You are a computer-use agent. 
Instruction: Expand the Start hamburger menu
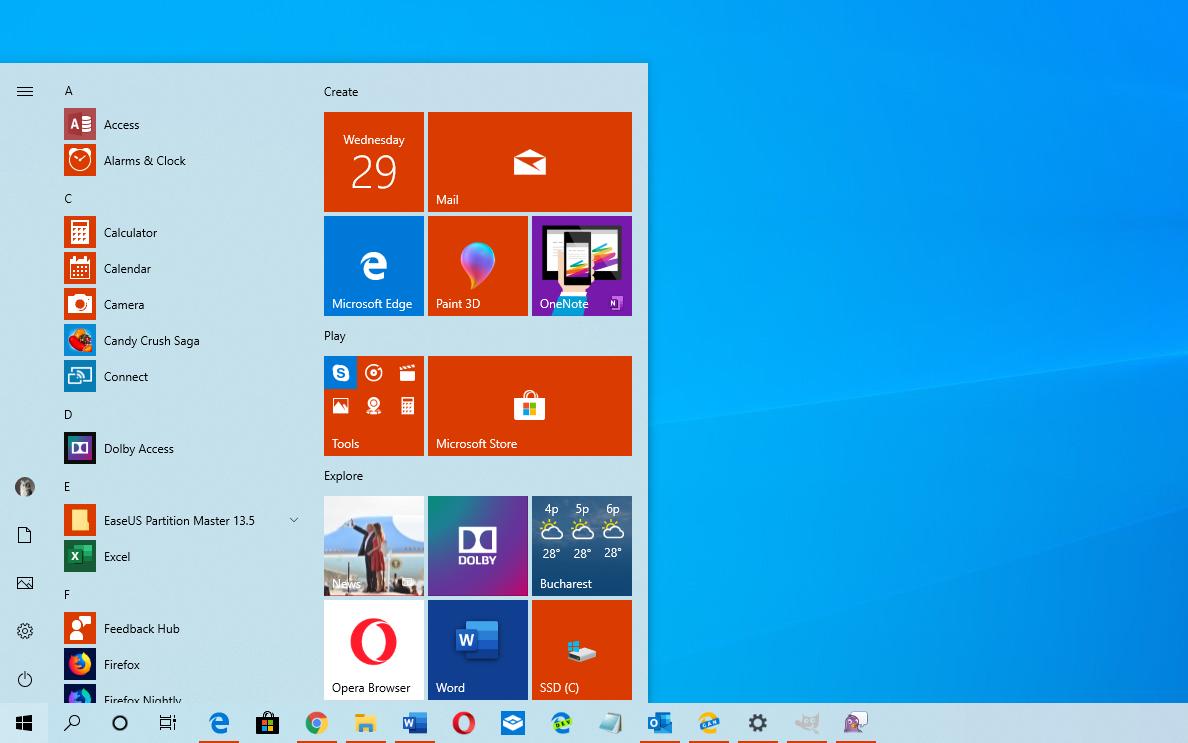coord(25,92)
